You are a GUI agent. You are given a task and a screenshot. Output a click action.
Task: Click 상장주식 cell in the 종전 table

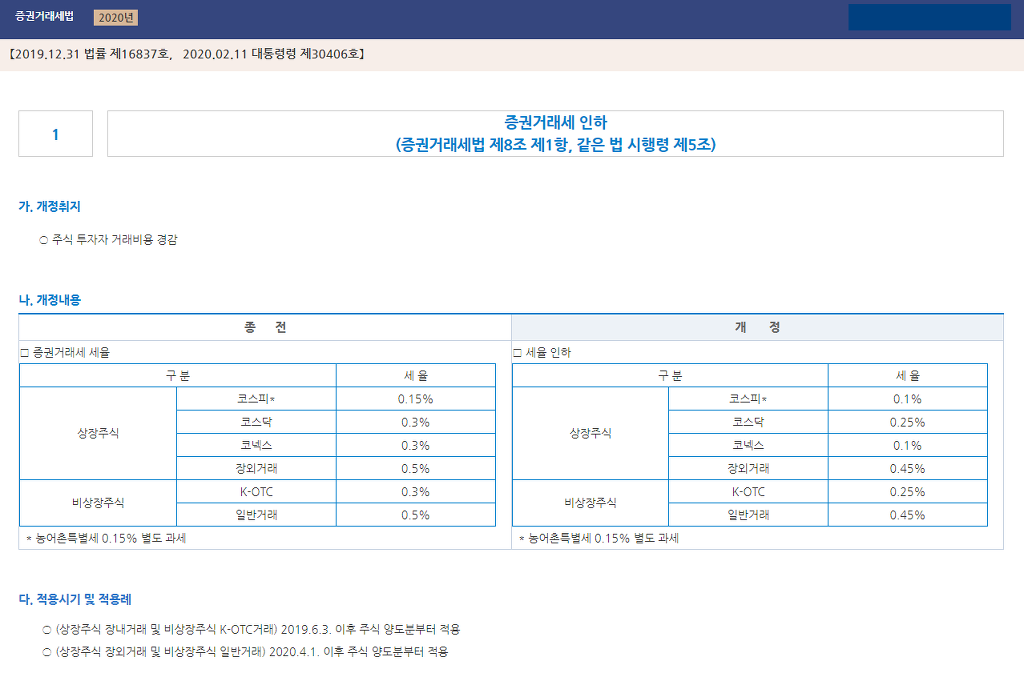pos(98,433)
